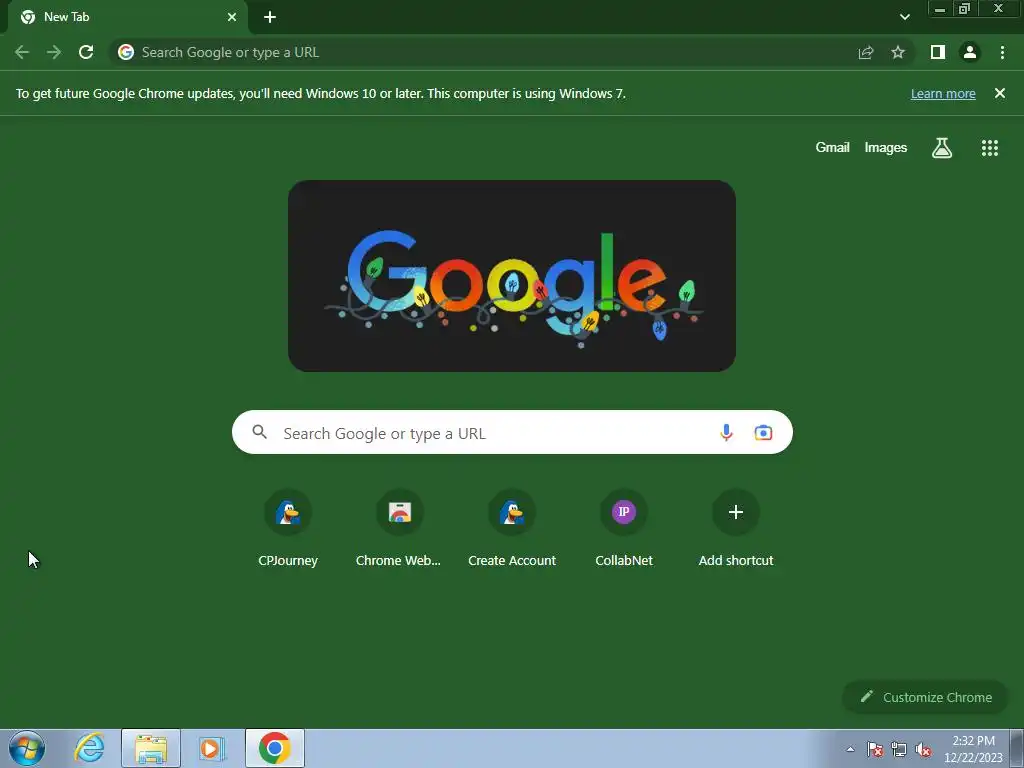Select the Chrome taskbar button
Viewport: 1024px width, 768px height.
tap(275, 748)
